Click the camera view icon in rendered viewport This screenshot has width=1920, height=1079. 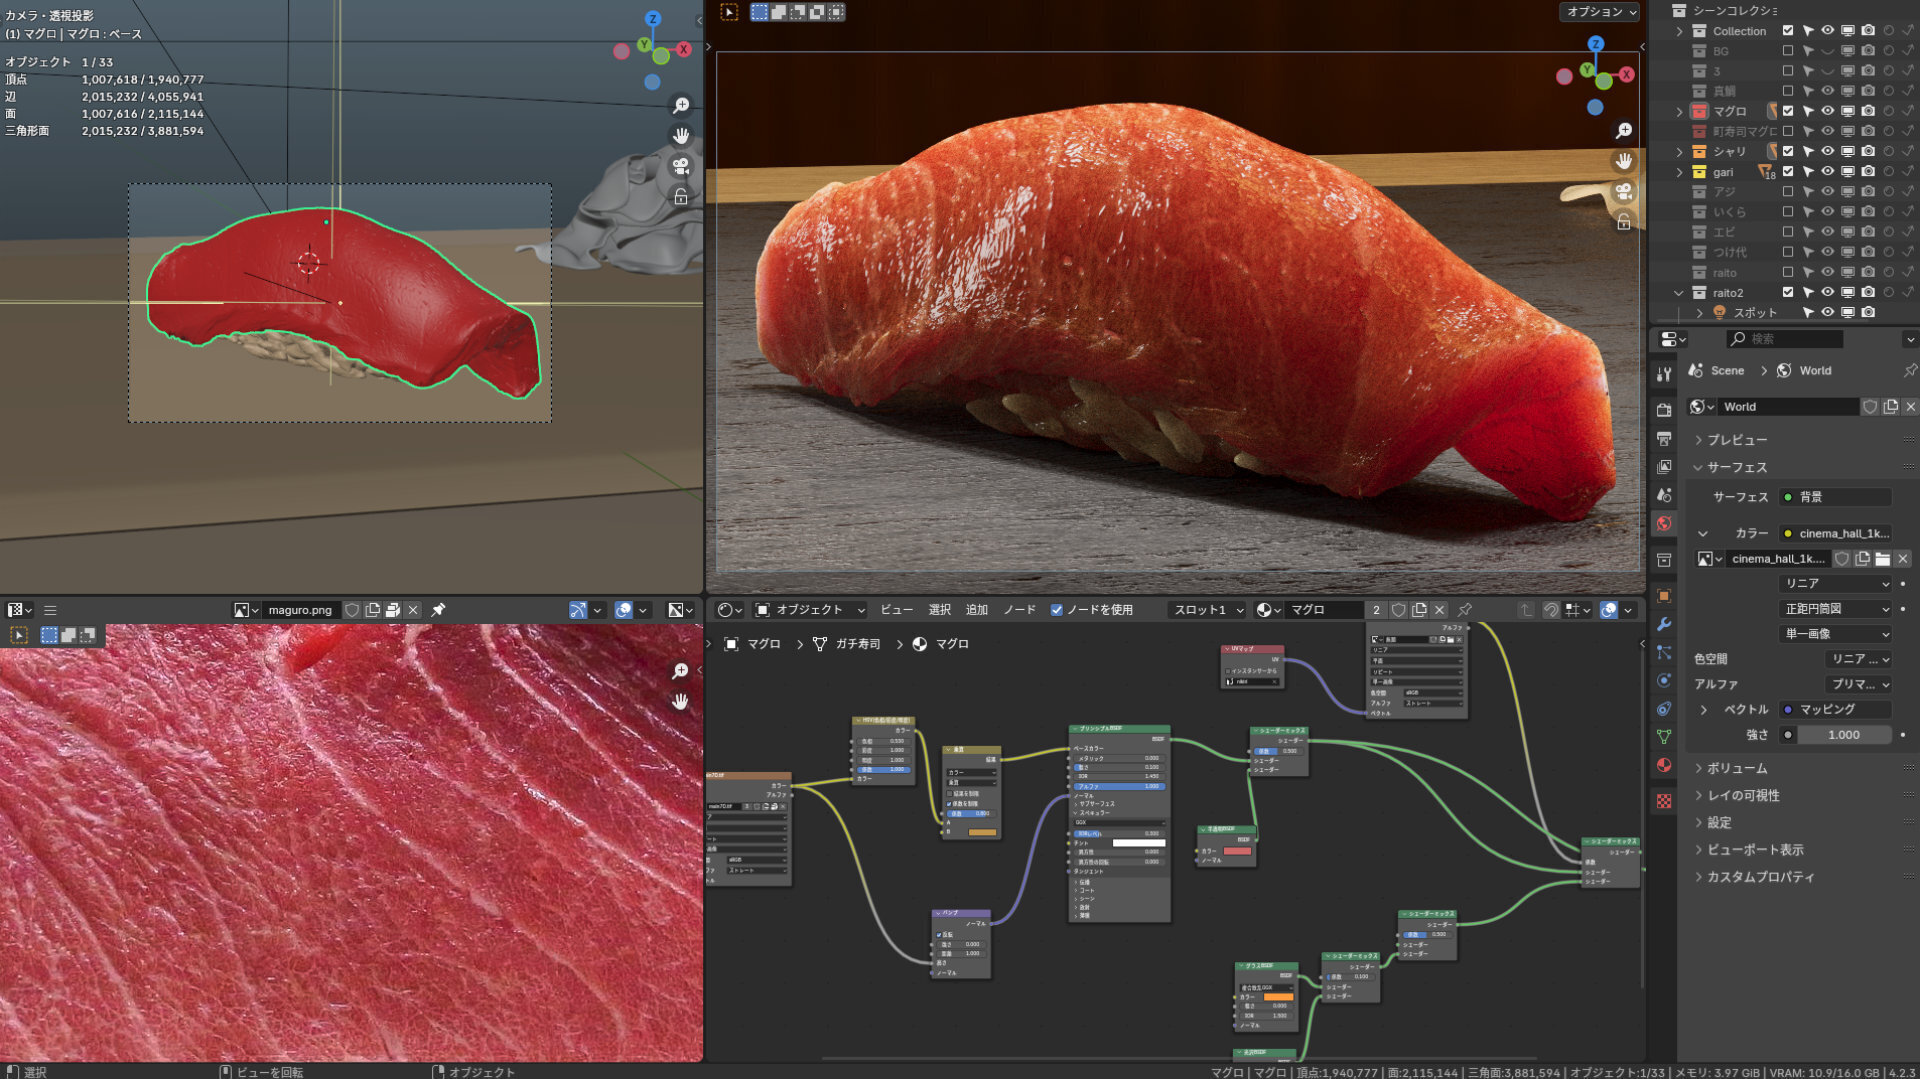point(1624,191)
